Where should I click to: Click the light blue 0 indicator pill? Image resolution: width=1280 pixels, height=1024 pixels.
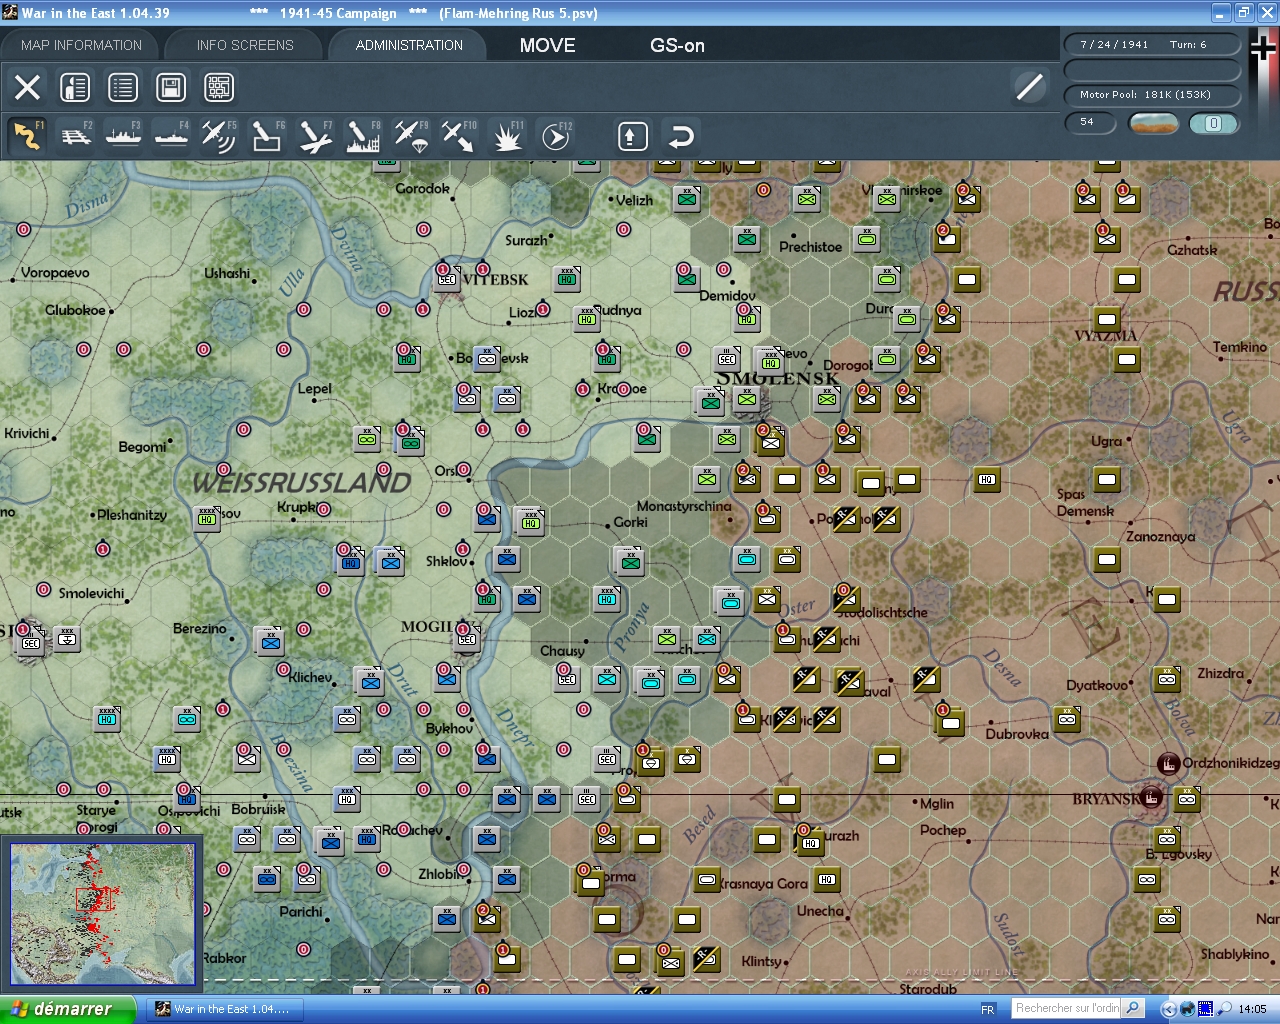[x=1213, y=123]
